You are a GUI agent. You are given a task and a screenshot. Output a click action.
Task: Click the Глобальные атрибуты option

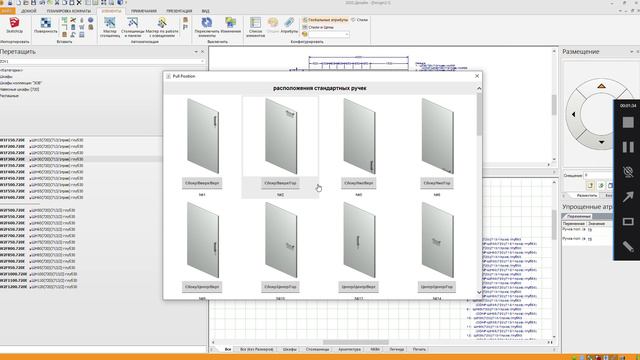325,20
